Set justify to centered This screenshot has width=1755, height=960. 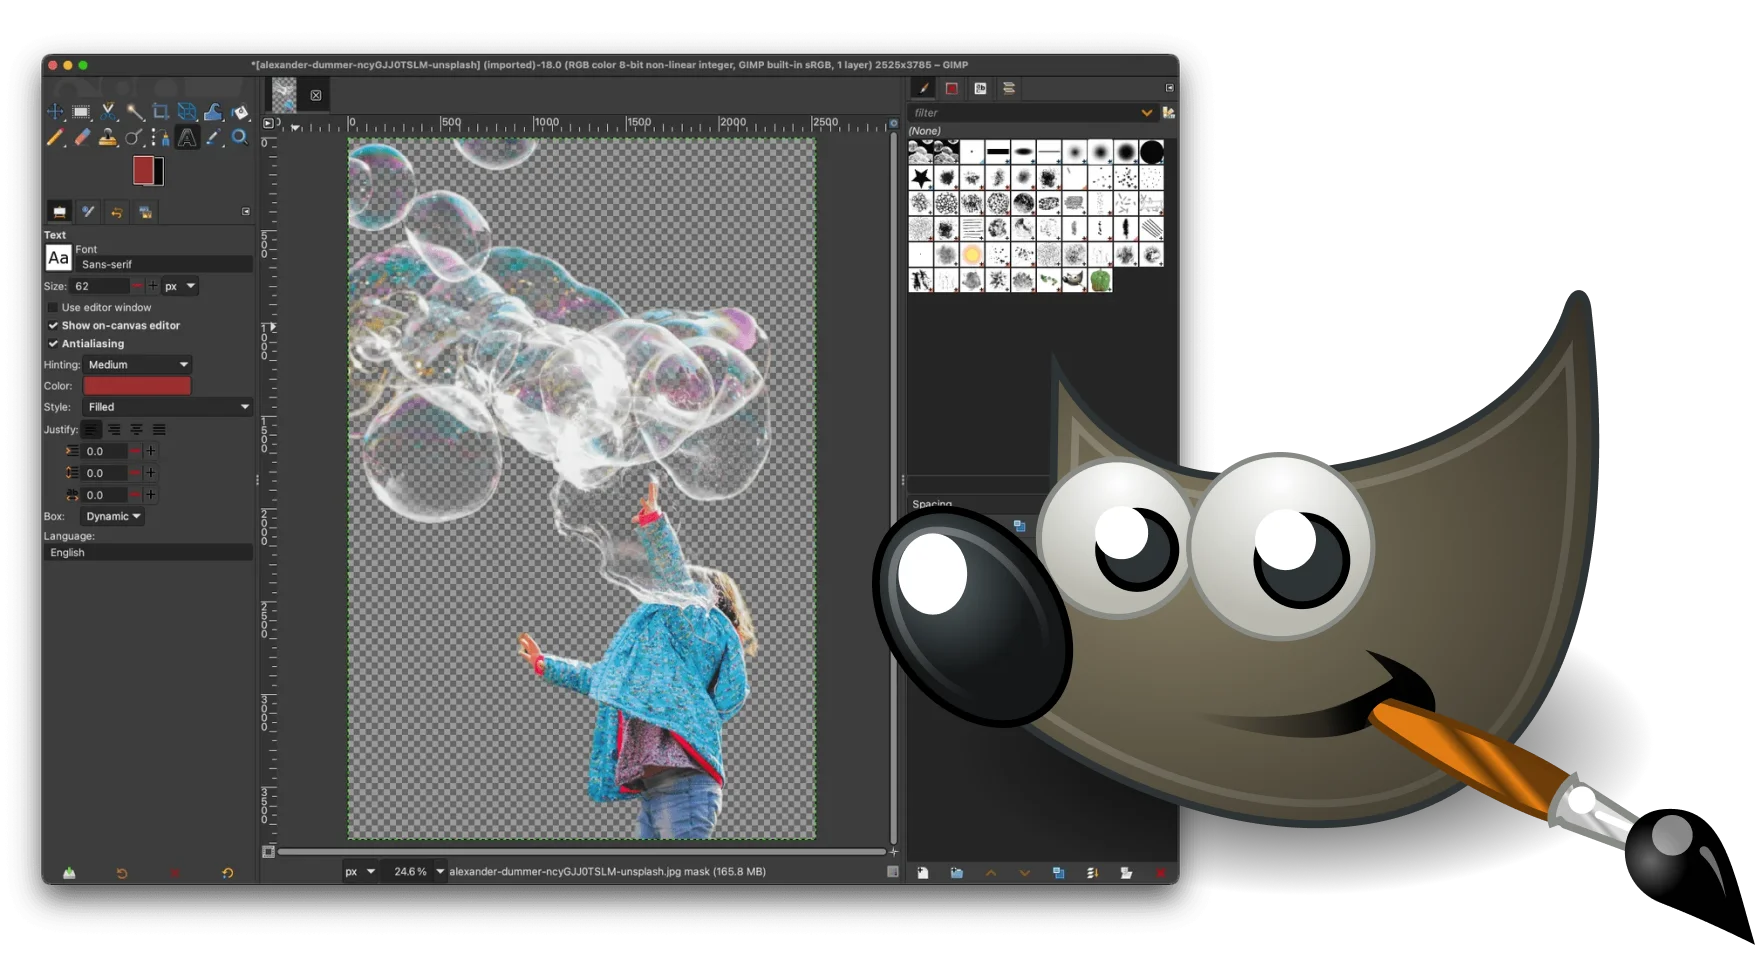click(x=136, y=430)
